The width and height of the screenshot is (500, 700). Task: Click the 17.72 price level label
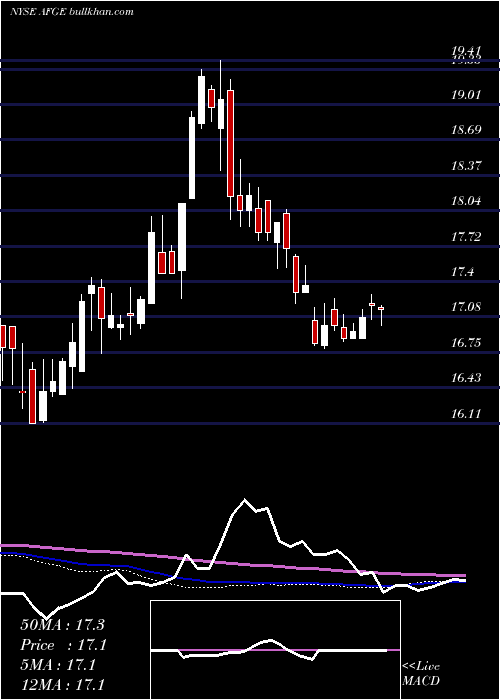click(467, 236)
